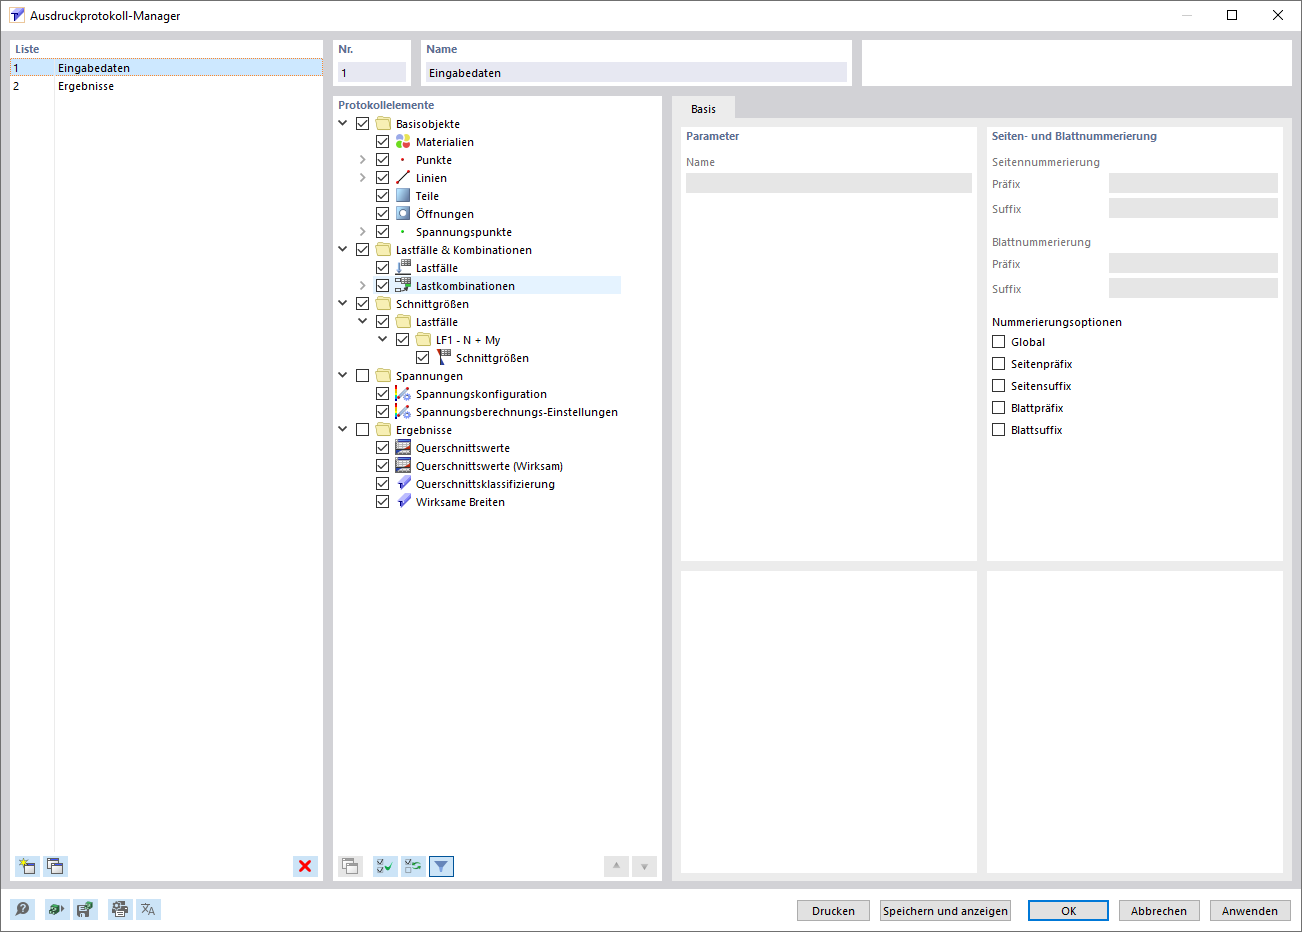Expand the Spannungspunkte tree node
1302x932 pixels.
(363, 232)
